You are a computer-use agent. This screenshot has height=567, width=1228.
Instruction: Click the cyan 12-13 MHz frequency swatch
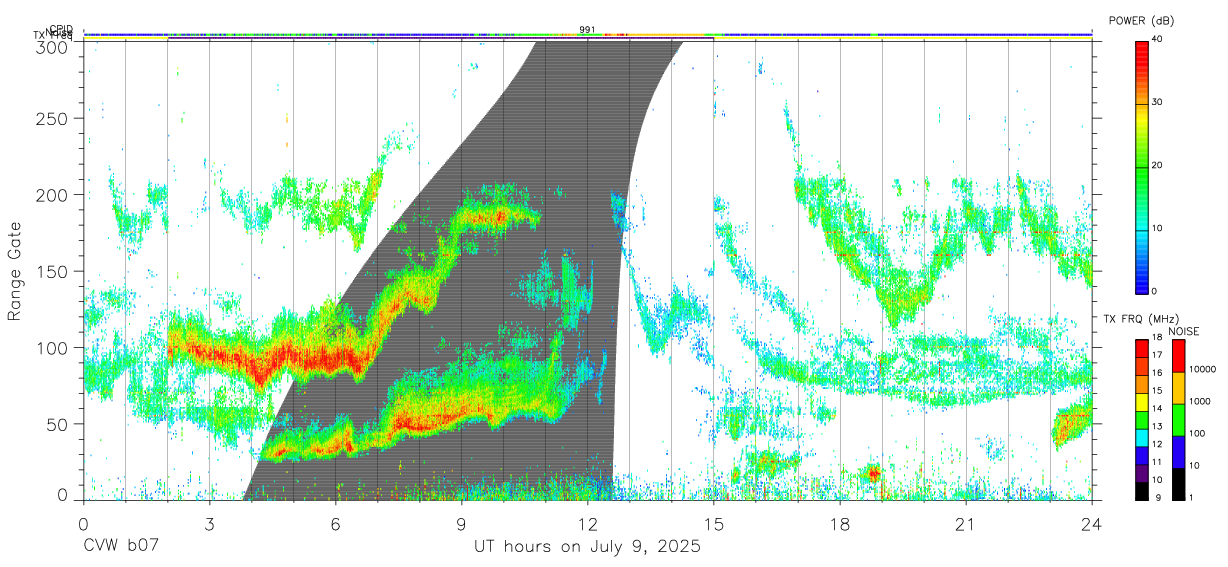coord(1141,437)
